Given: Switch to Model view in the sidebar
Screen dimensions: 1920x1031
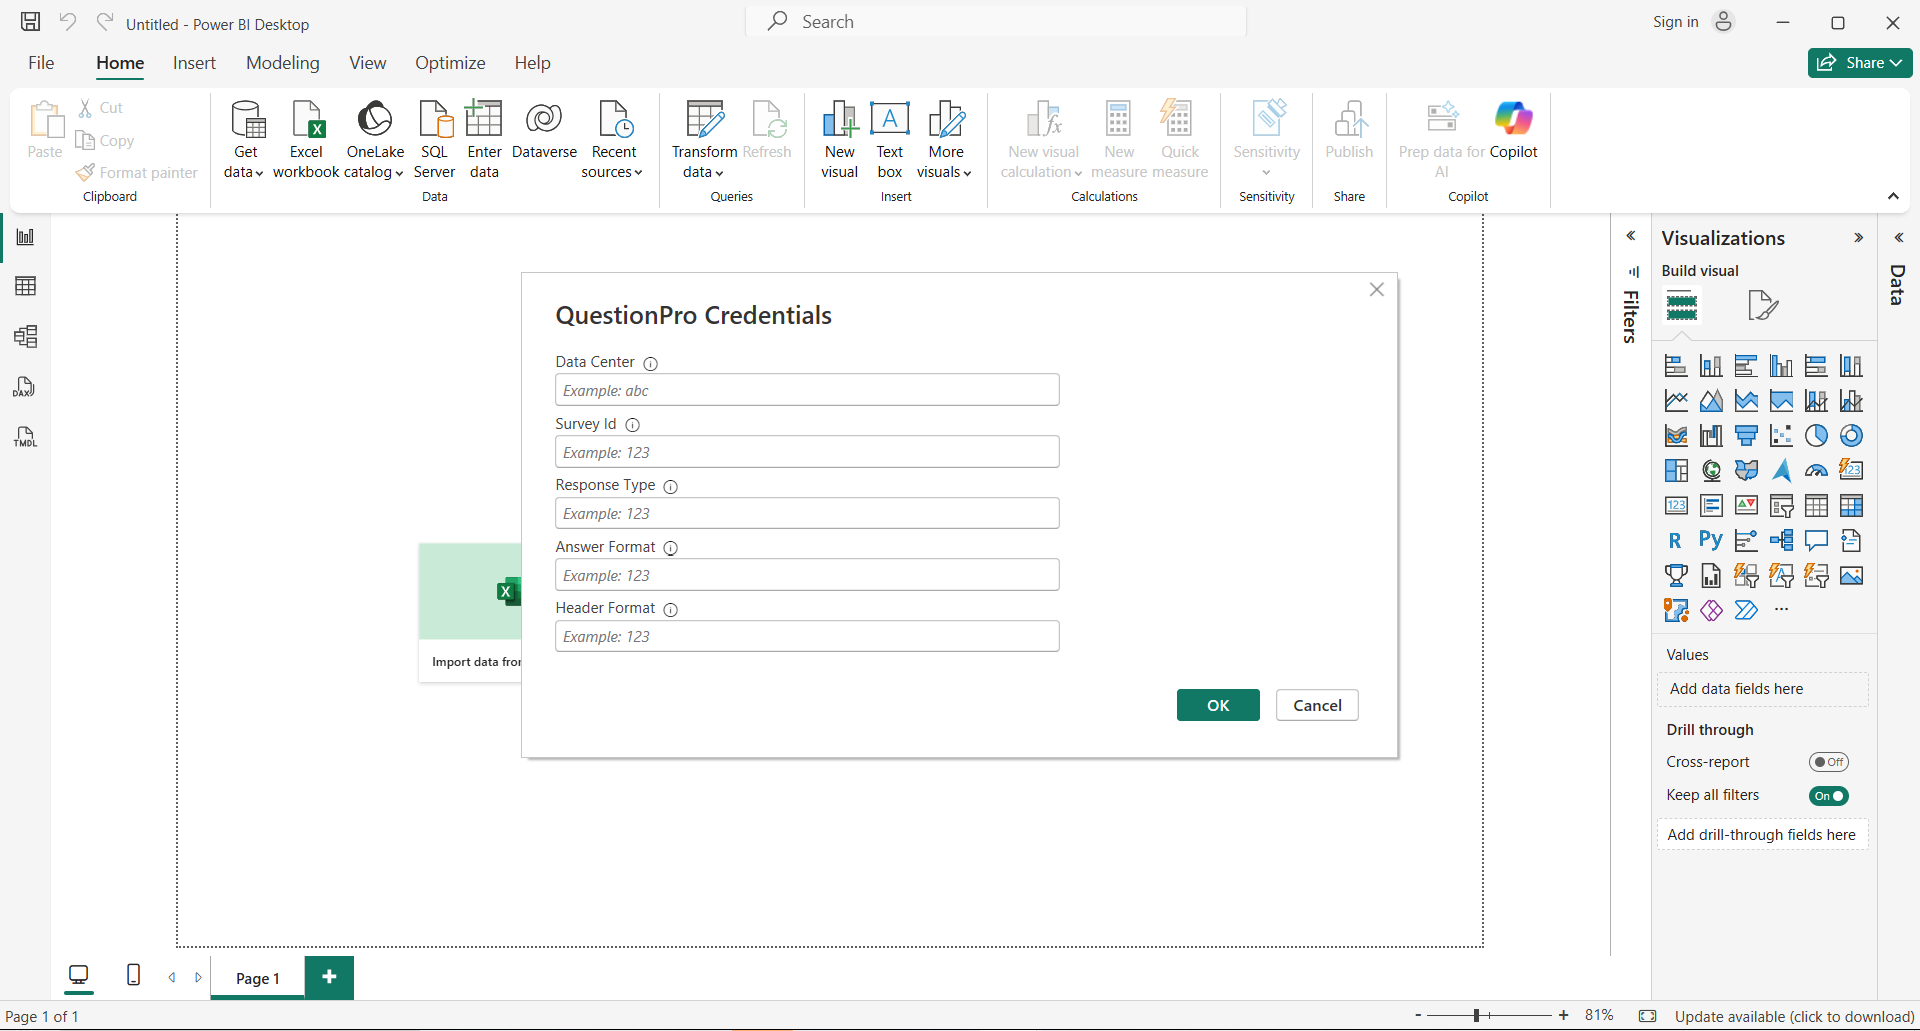Looking at the screenshot, I should [x=25, y=337].
